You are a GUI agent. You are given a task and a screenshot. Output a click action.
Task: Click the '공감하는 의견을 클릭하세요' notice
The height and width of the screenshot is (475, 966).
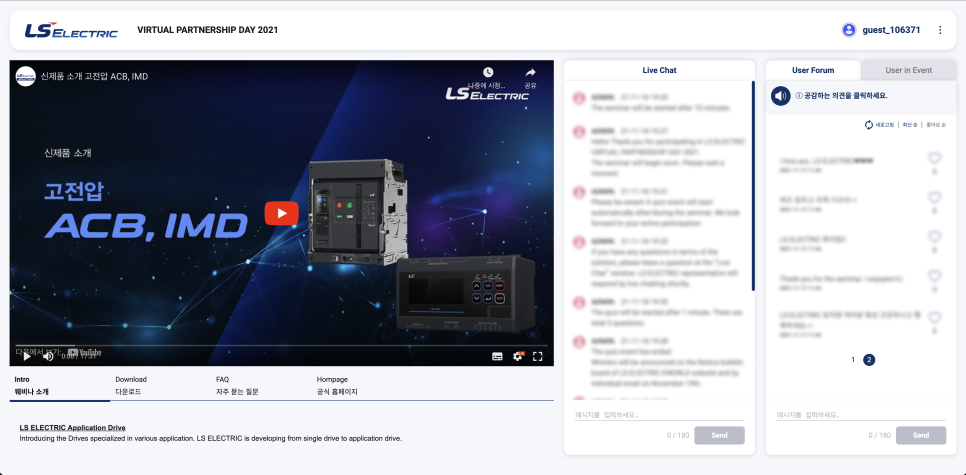tap(842, 96)
